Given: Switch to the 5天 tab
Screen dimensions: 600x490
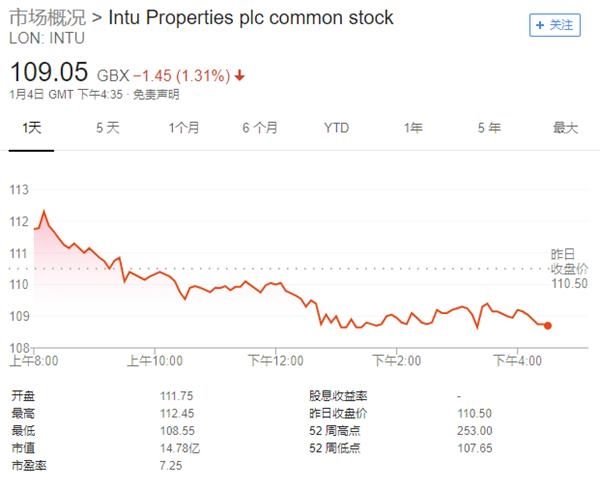Looking at the screenshot, I should pyautogui.click(x=107, y=127).
